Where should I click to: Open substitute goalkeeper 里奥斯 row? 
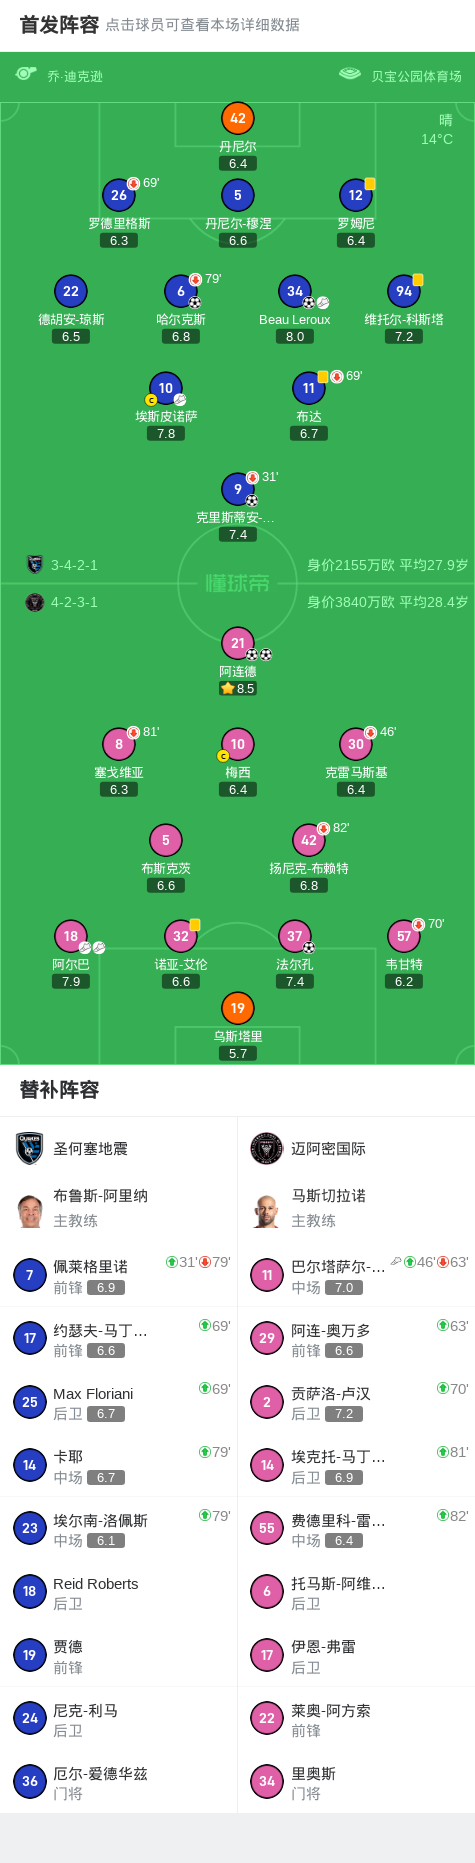pyautogui.click(x=356, y=1782)
